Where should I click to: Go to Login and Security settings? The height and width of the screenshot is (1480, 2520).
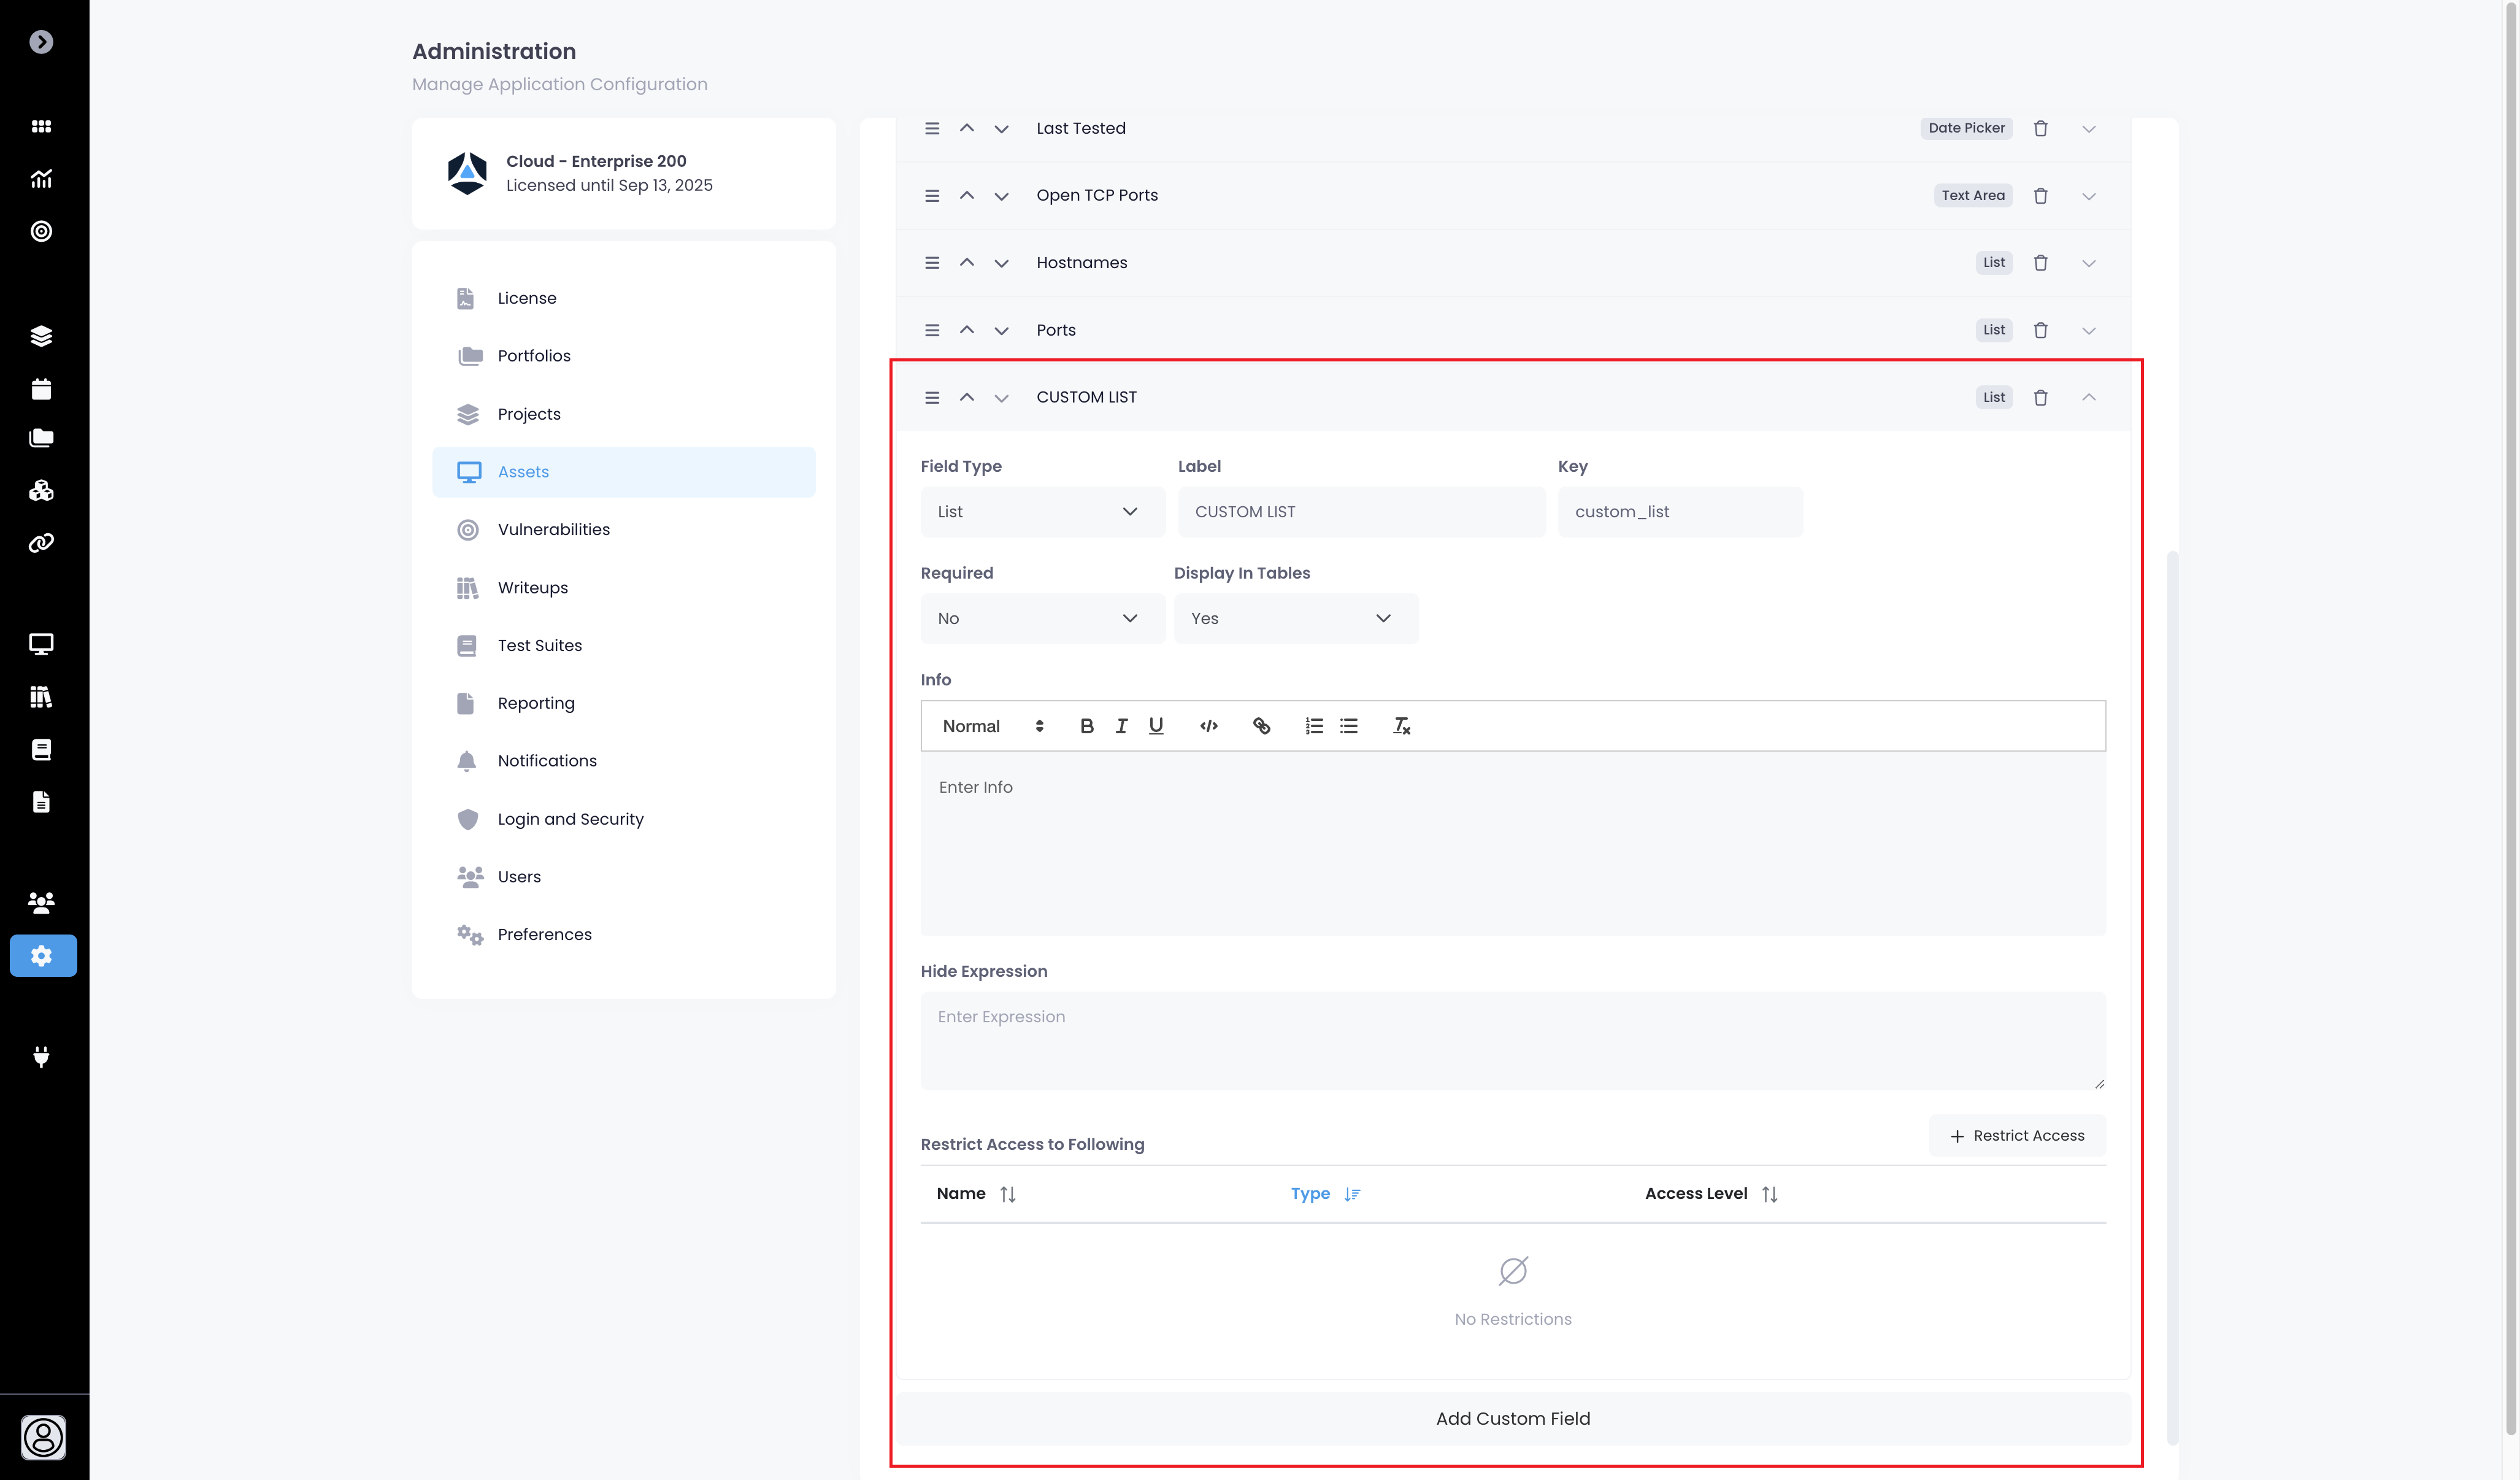(570, 819)
